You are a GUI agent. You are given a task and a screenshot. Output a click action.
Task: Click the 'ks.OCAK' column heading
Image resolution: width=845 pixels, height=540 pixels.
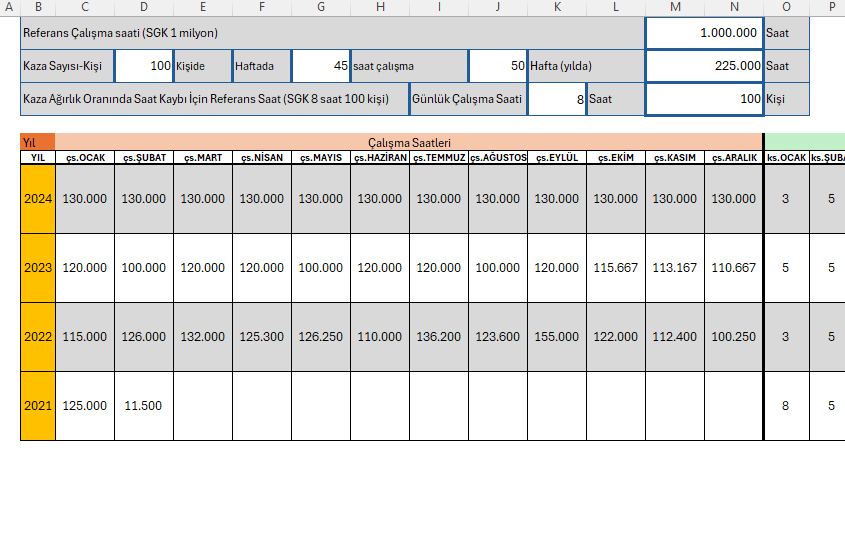point(787,157)
